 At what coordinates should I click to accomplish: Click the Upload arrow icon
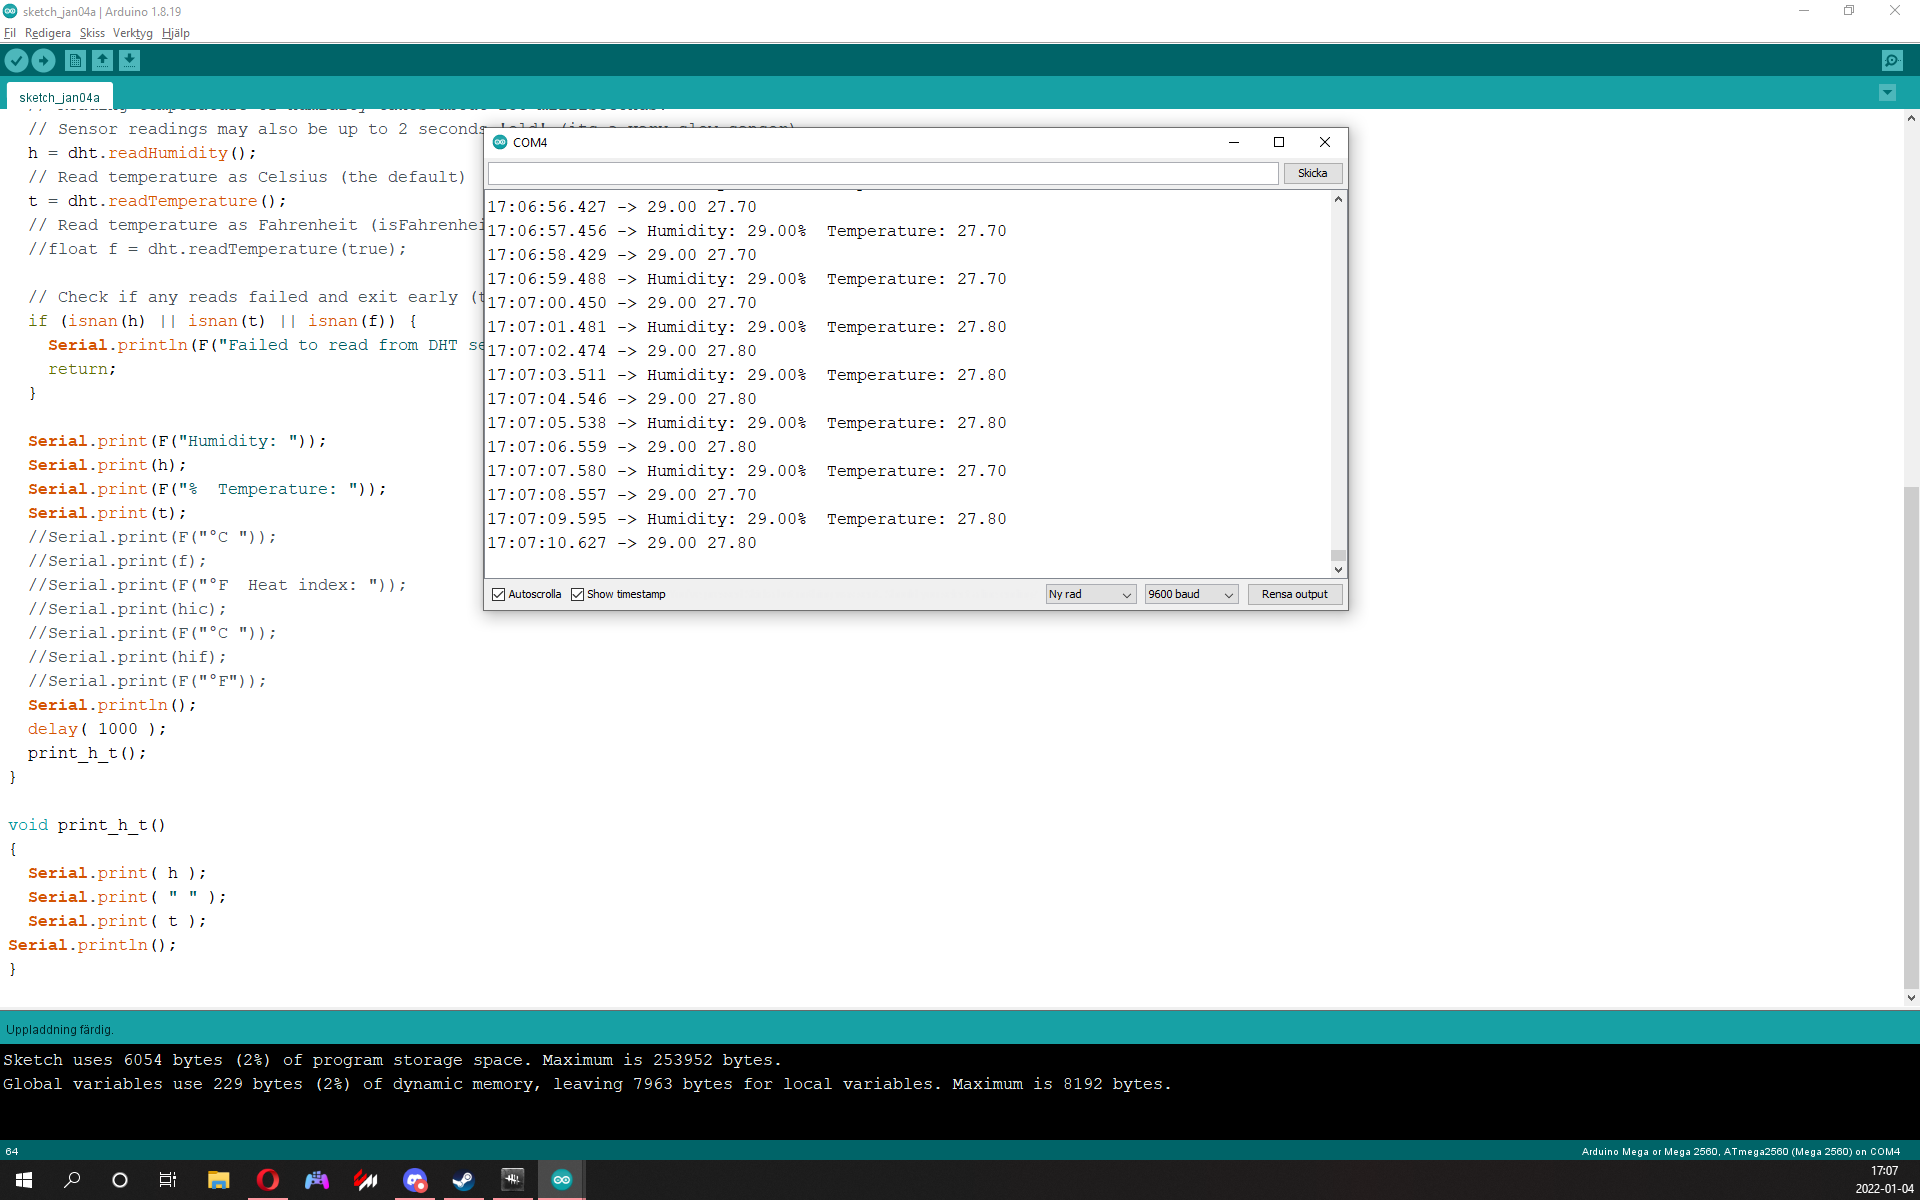pos(43,61)
